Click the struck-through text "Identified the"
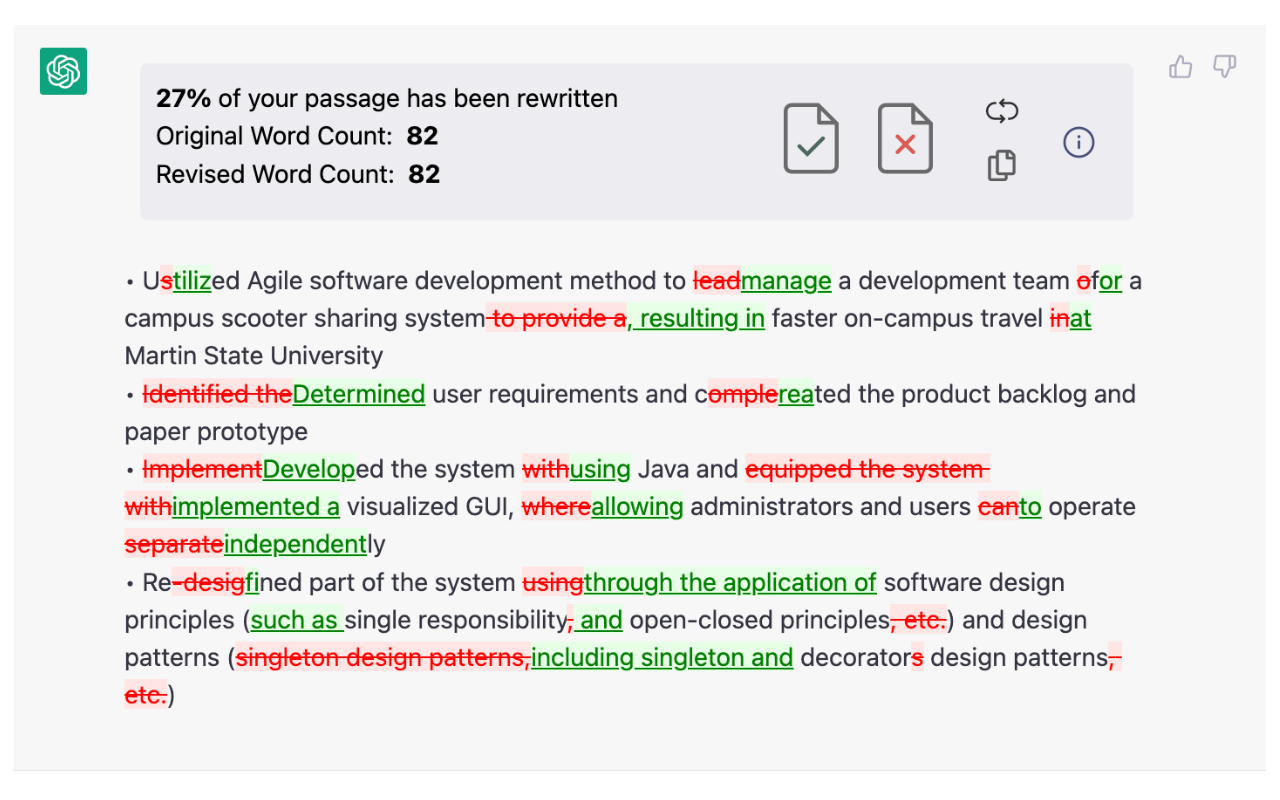Screen dimensions: 1280x800 [x=217, y=394]
